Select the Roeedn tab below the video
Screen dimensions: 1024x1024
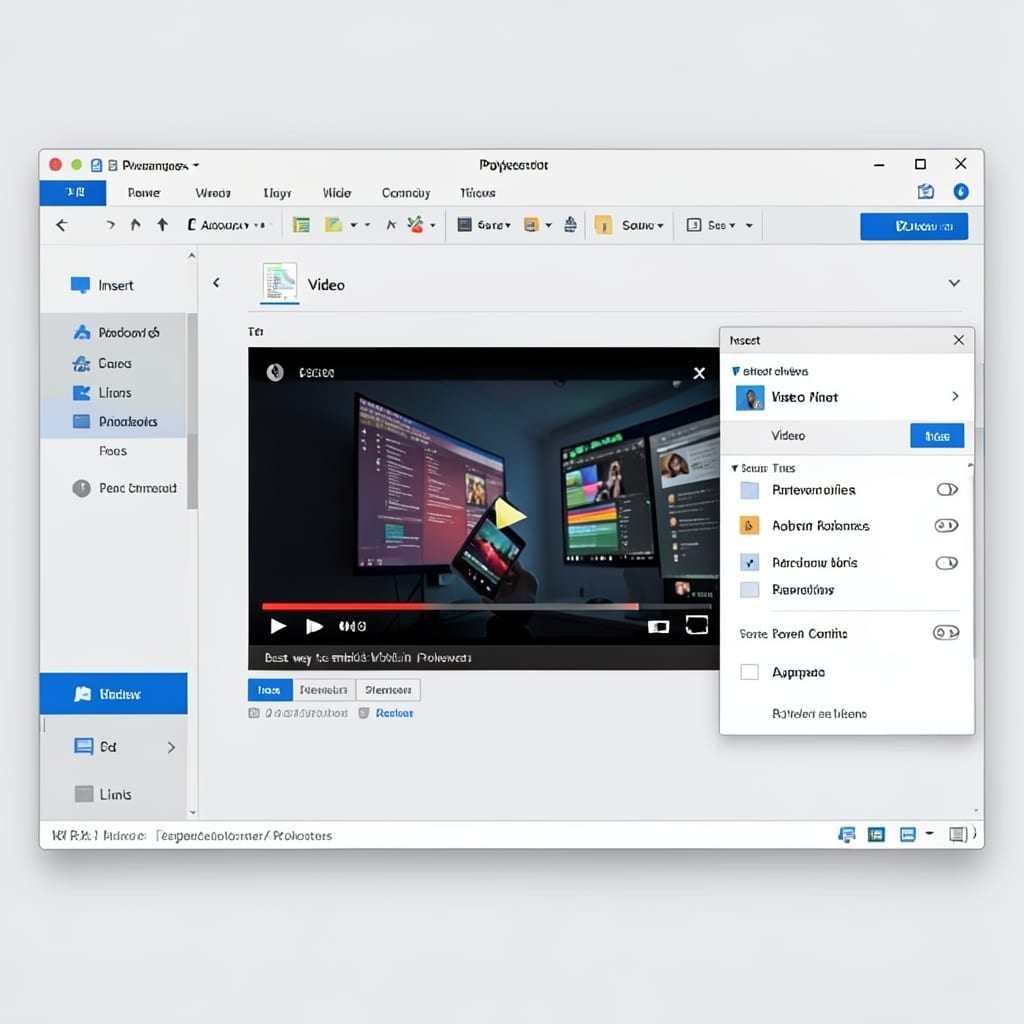click(323, 690)
